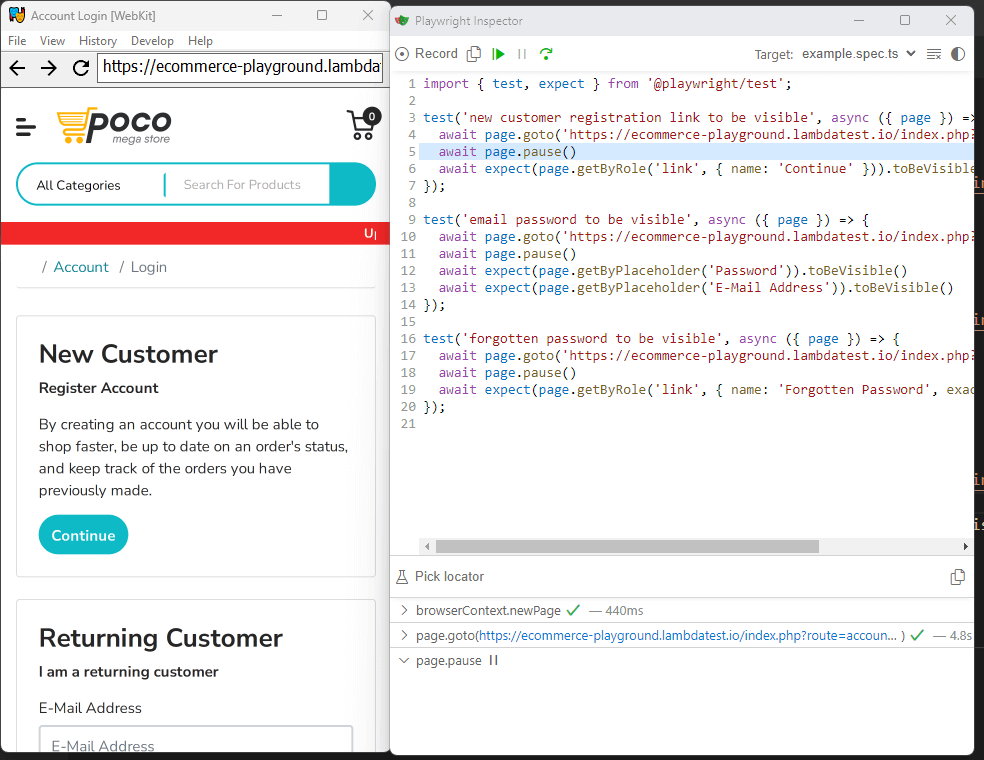The image size is (984, 760).
Task: Expand the page.goto log entry
Action: click(404, 635)
